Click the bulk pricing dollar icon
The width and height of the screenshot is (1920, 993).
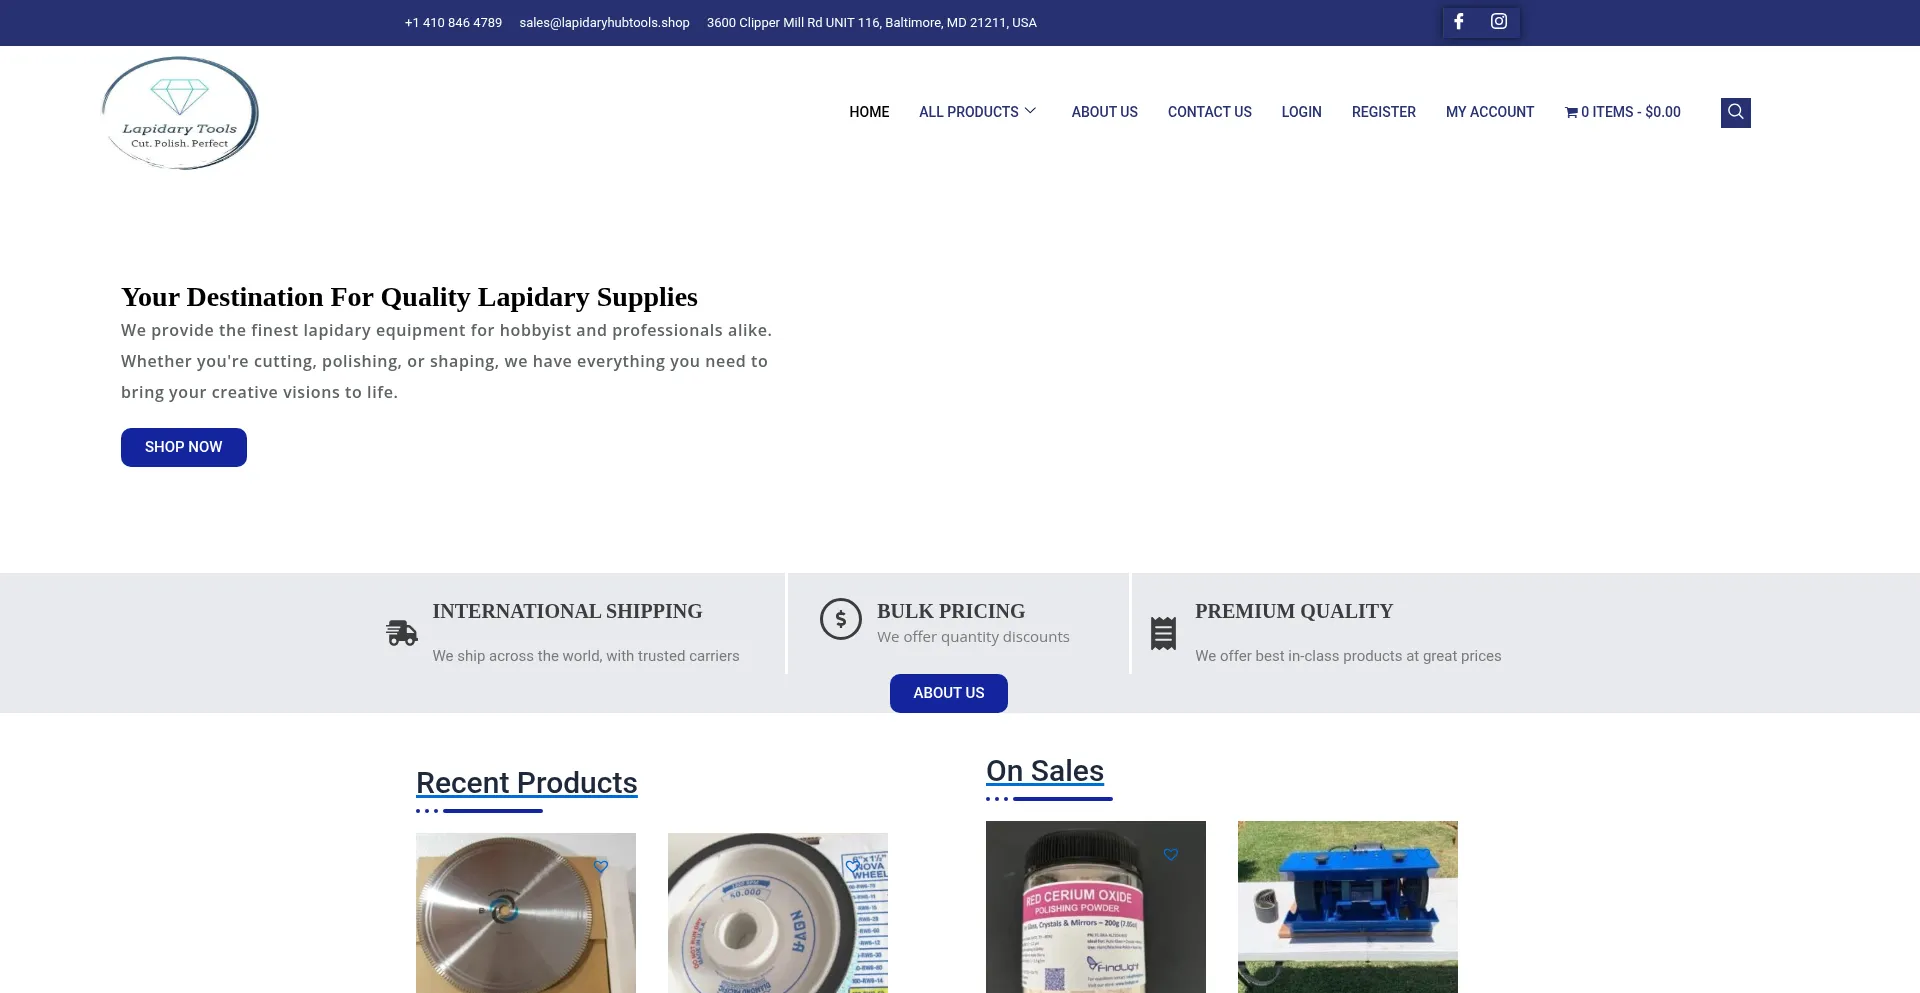pyautogui.click(x=841, y=619)
